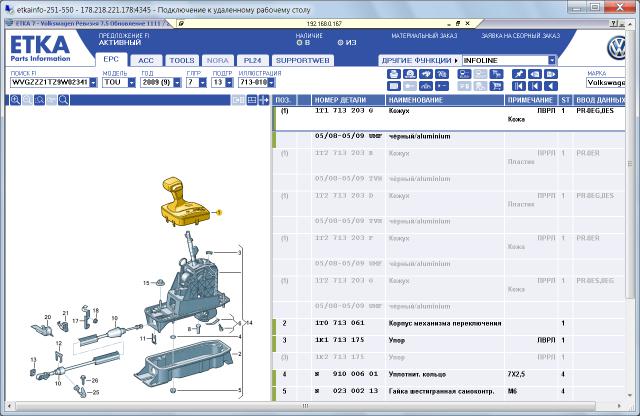Switch to the ACC tab
This screenshot has width=640, height=416.
point(146,60)
